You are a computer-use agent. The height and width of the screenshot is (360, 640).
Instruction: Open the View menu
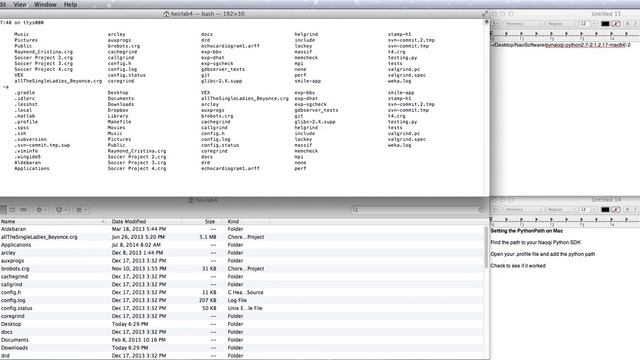(20, 4)
